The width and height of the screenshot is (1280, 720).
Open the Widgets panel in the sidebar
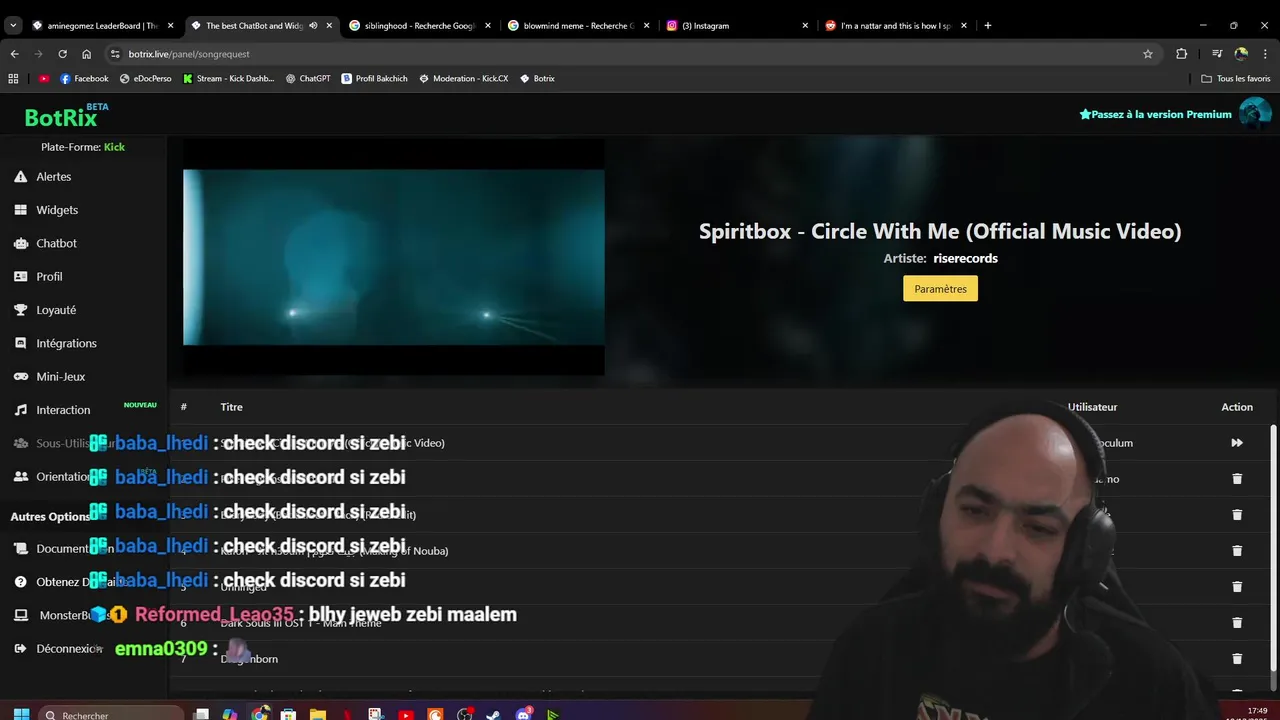click(x=56, y=210)
